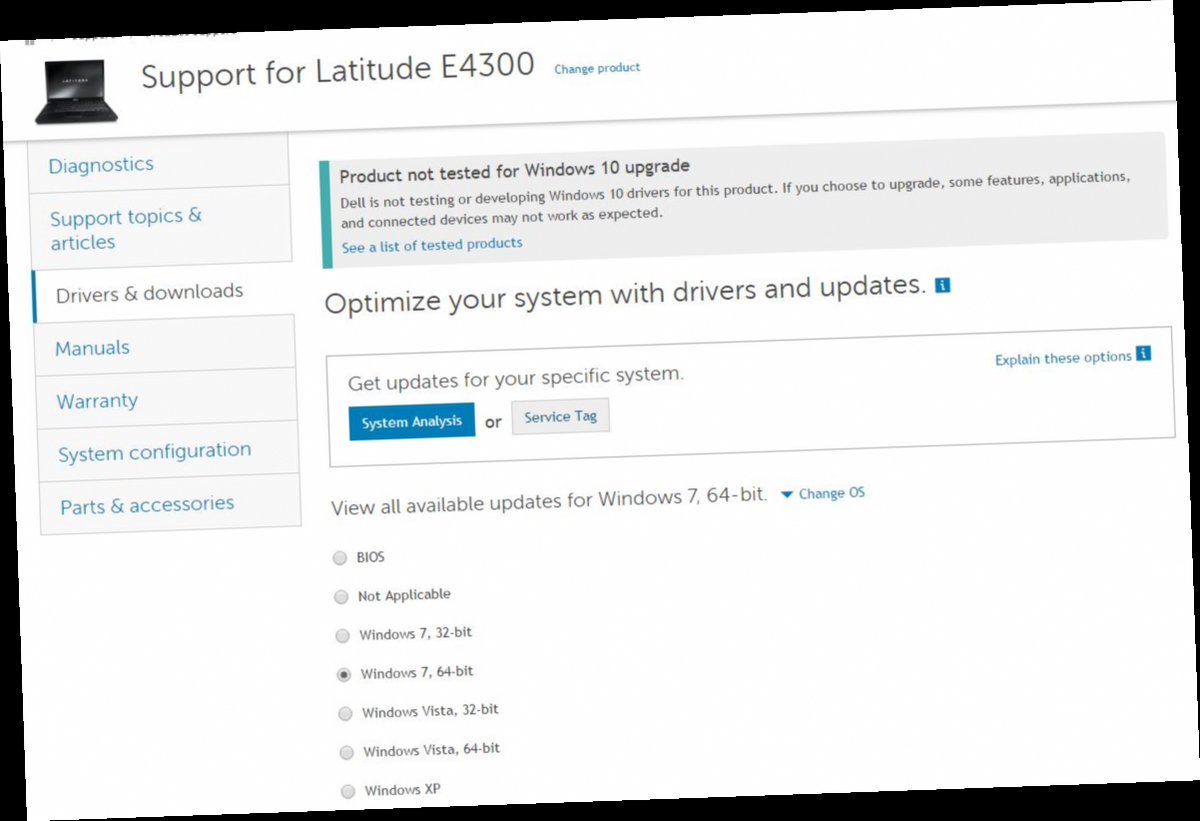The image size is (1200, 821).
Task: Pick the 'Windows Vista, 64-bit' option
Action: pos(346,752)
